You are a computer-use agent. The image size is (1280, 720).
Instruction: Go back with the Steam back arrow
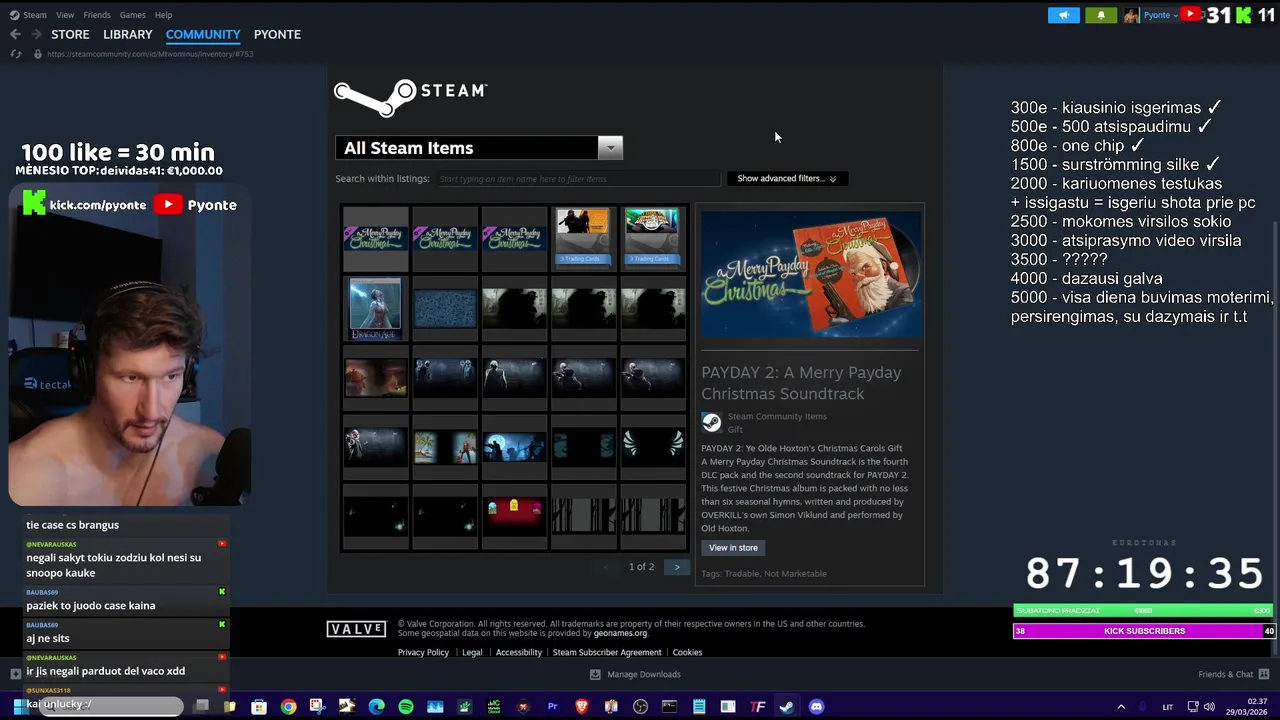15,34
